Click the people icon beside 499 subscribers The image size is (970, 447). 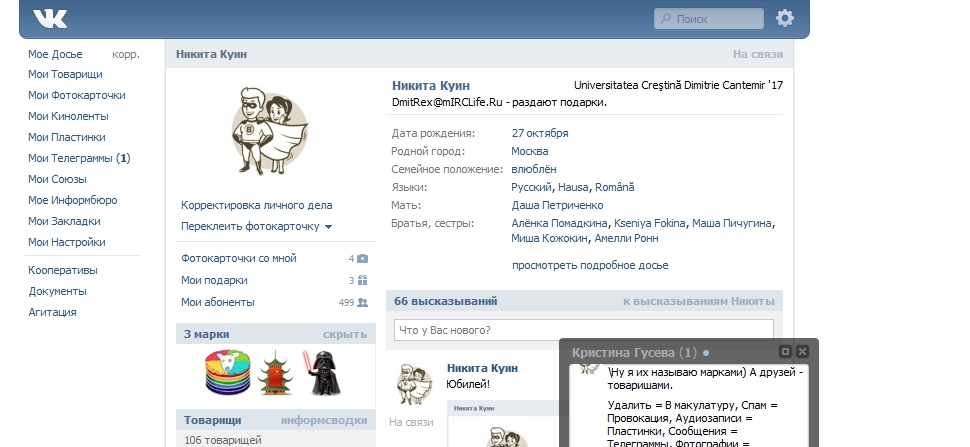point(363,302)
